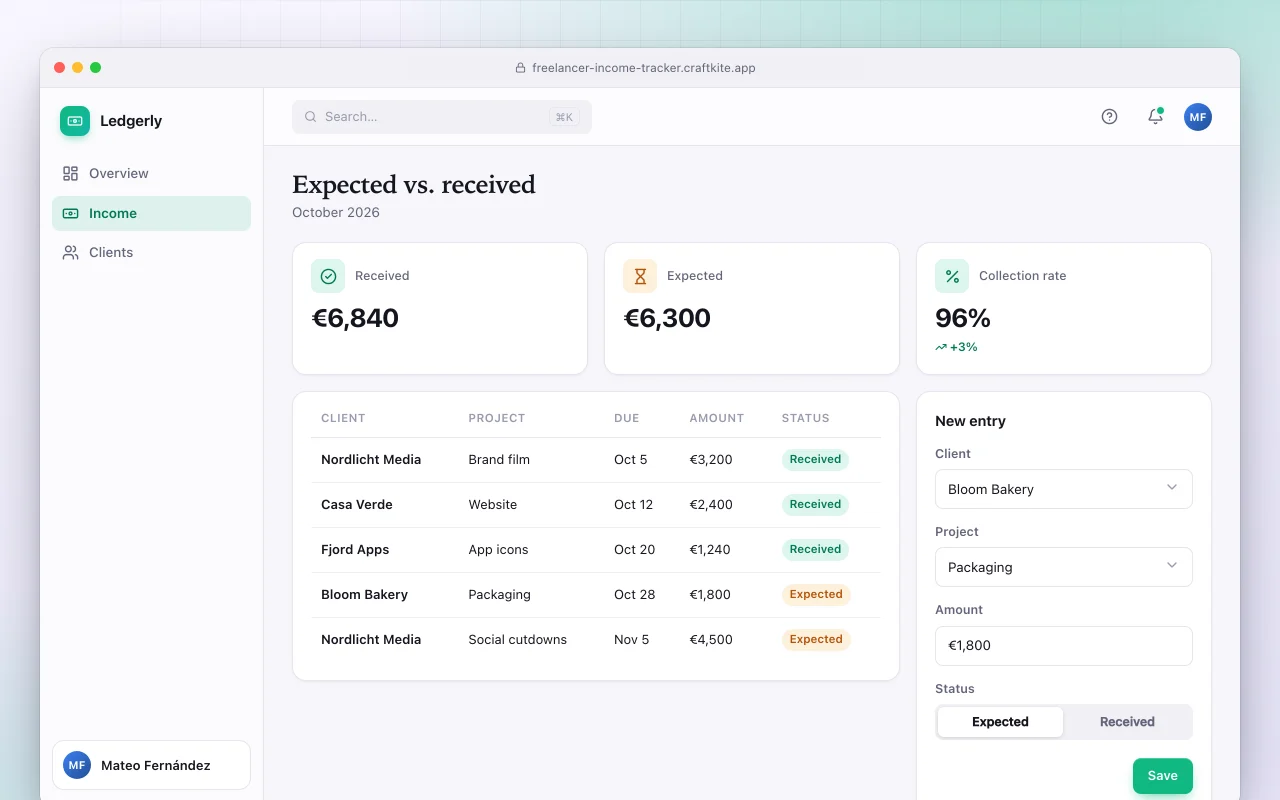Click the Overview grid icon in sidebar
Image resolution: width=1280 pixels, height=800 pixels.
point(70,173)
